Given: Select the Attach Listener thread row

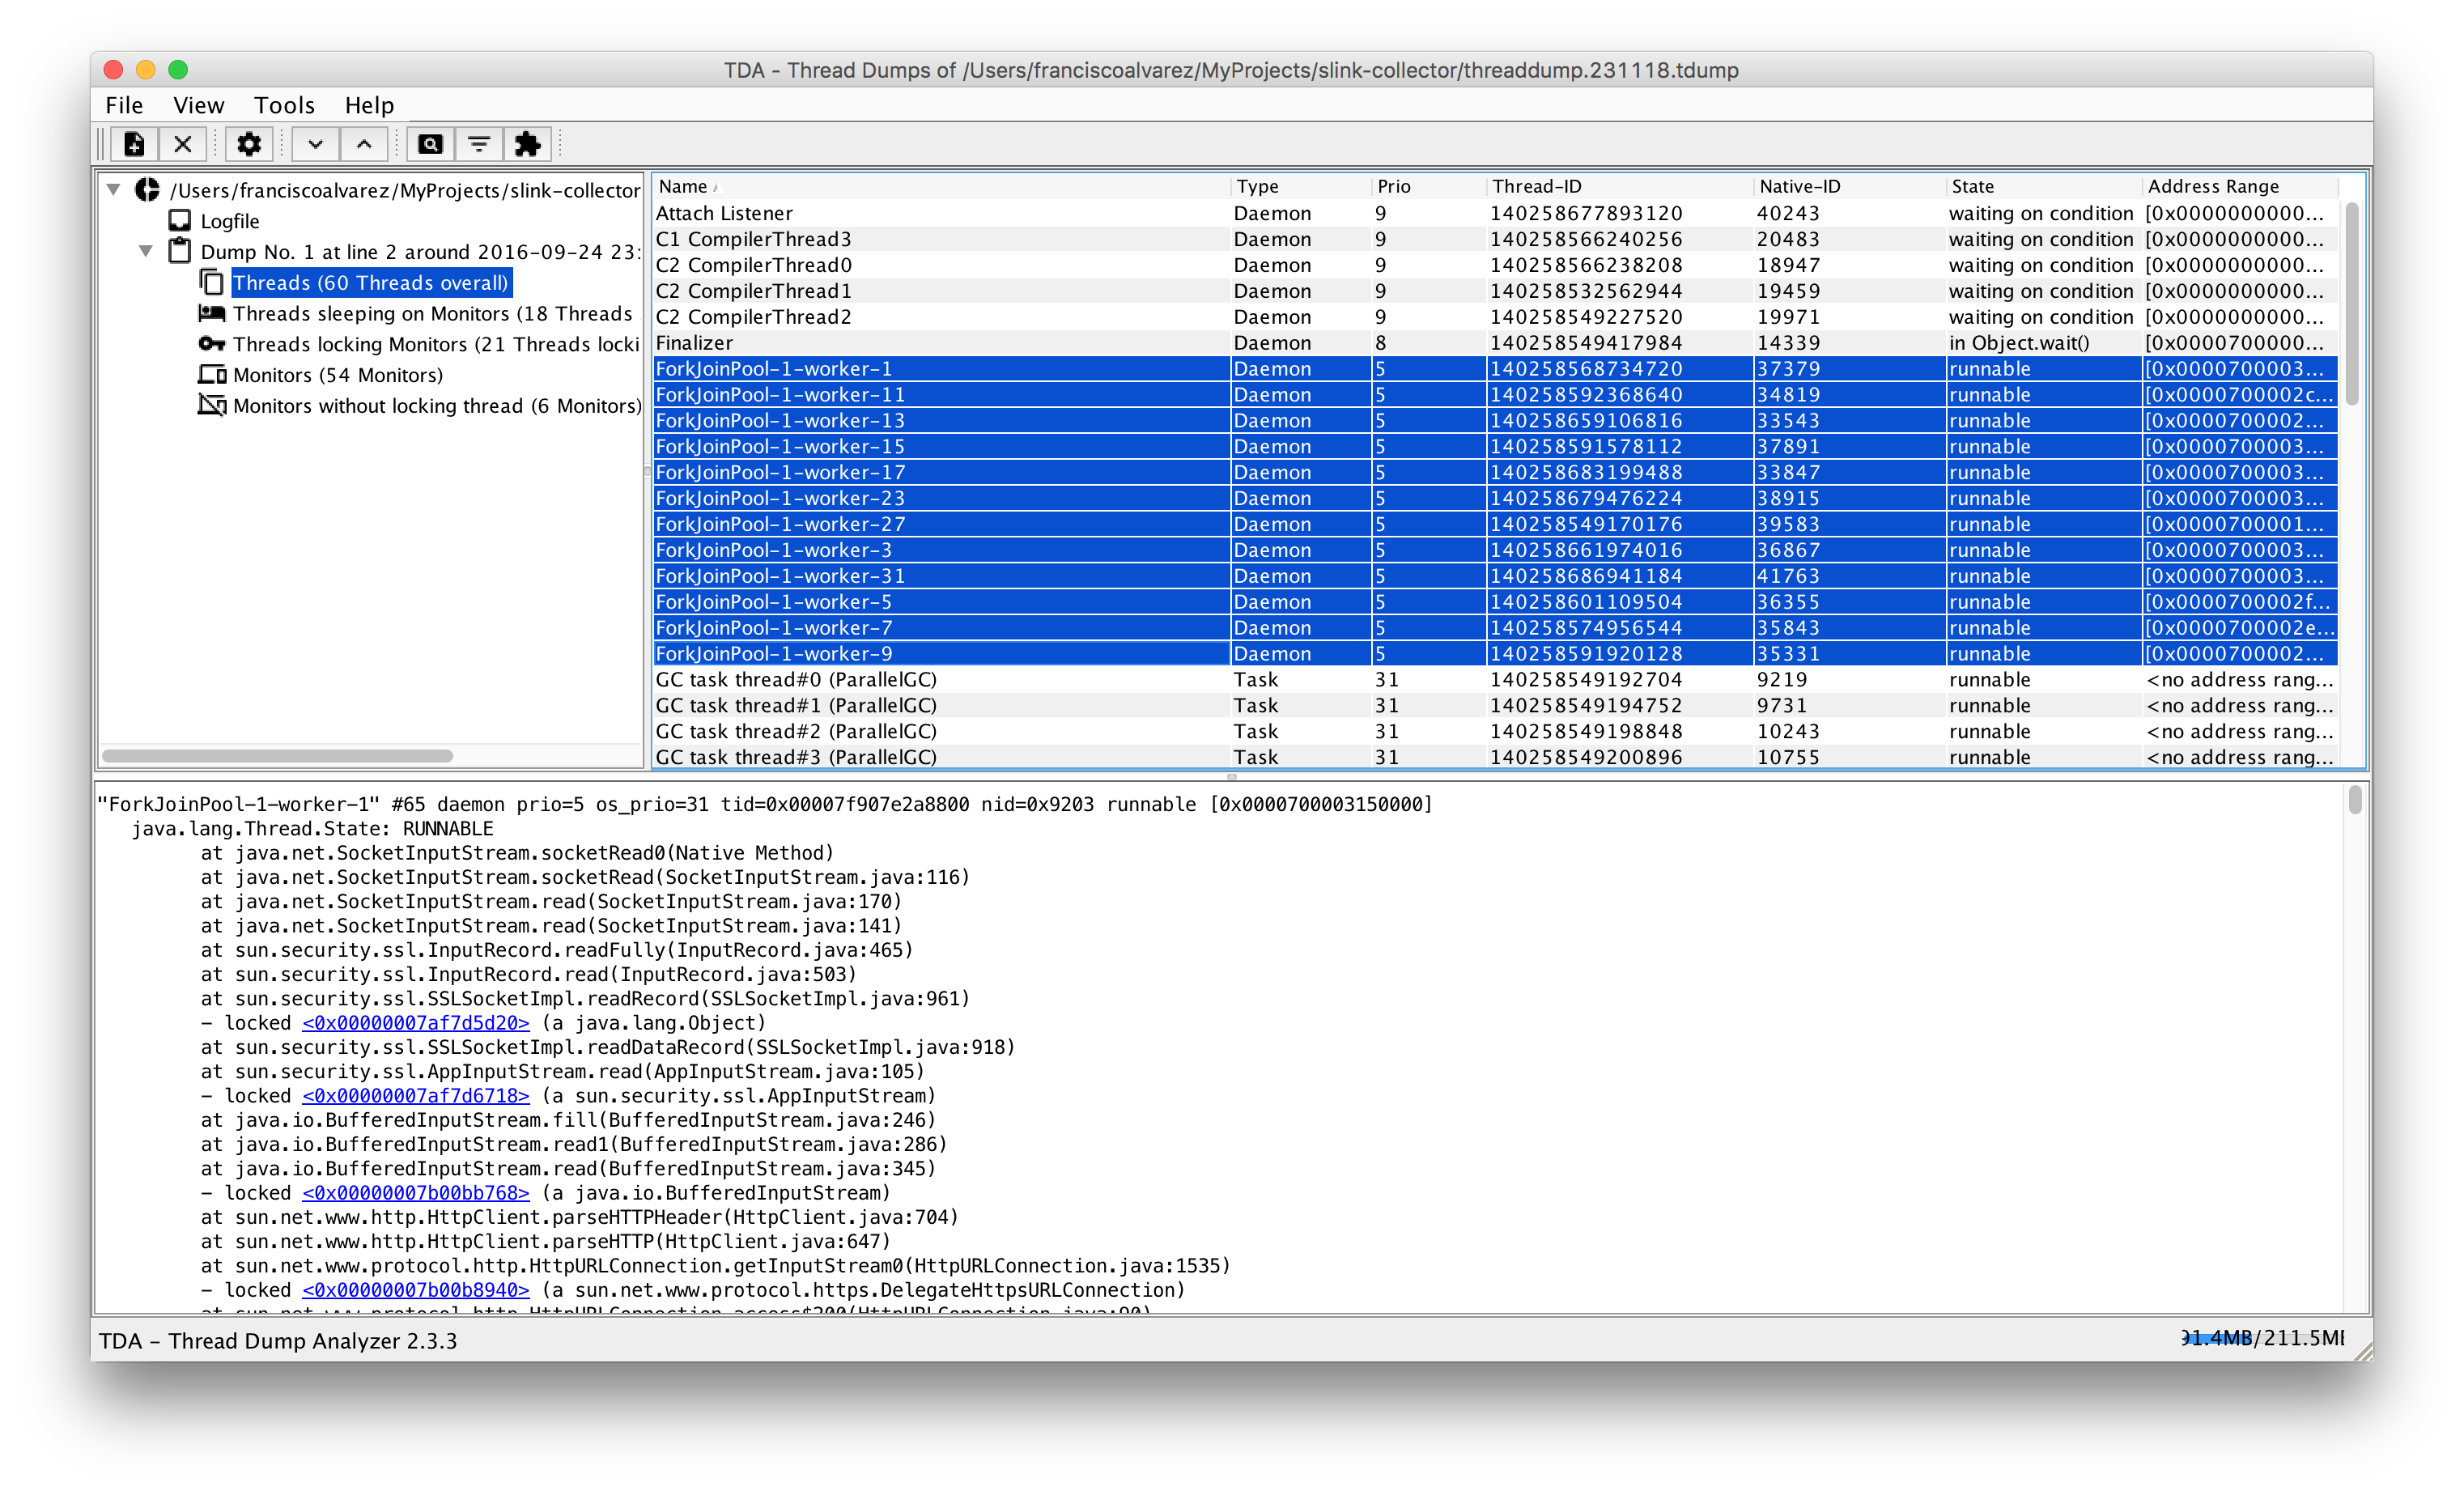Looking at the screenshot, I should [x=1495, y=213].
